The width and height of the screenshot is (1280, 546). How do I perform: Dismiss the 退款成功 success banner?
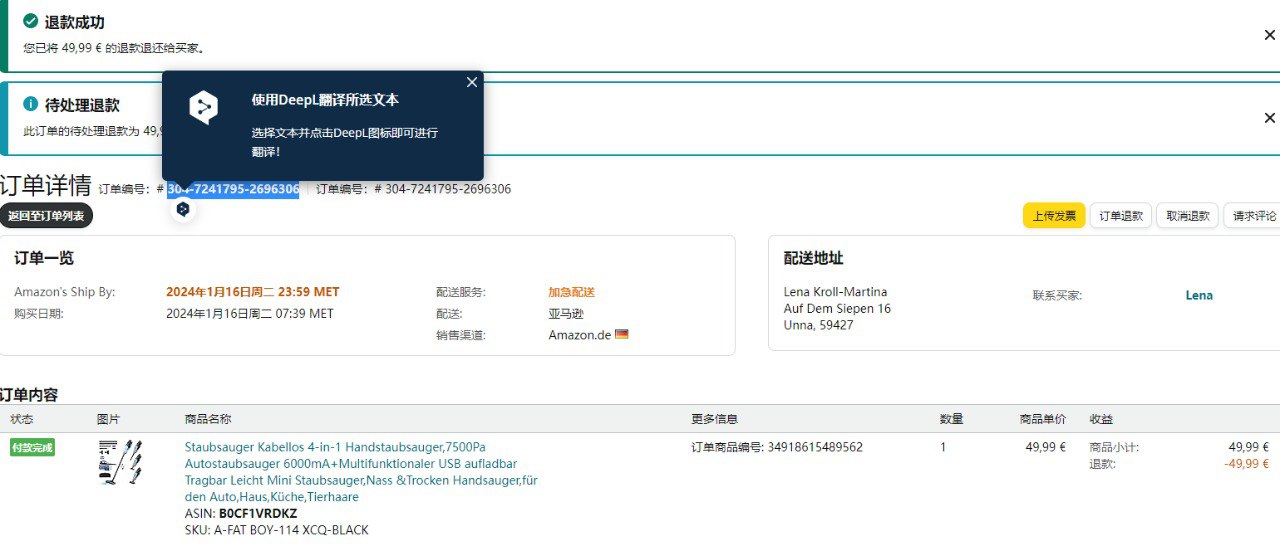click(1269, 35)
